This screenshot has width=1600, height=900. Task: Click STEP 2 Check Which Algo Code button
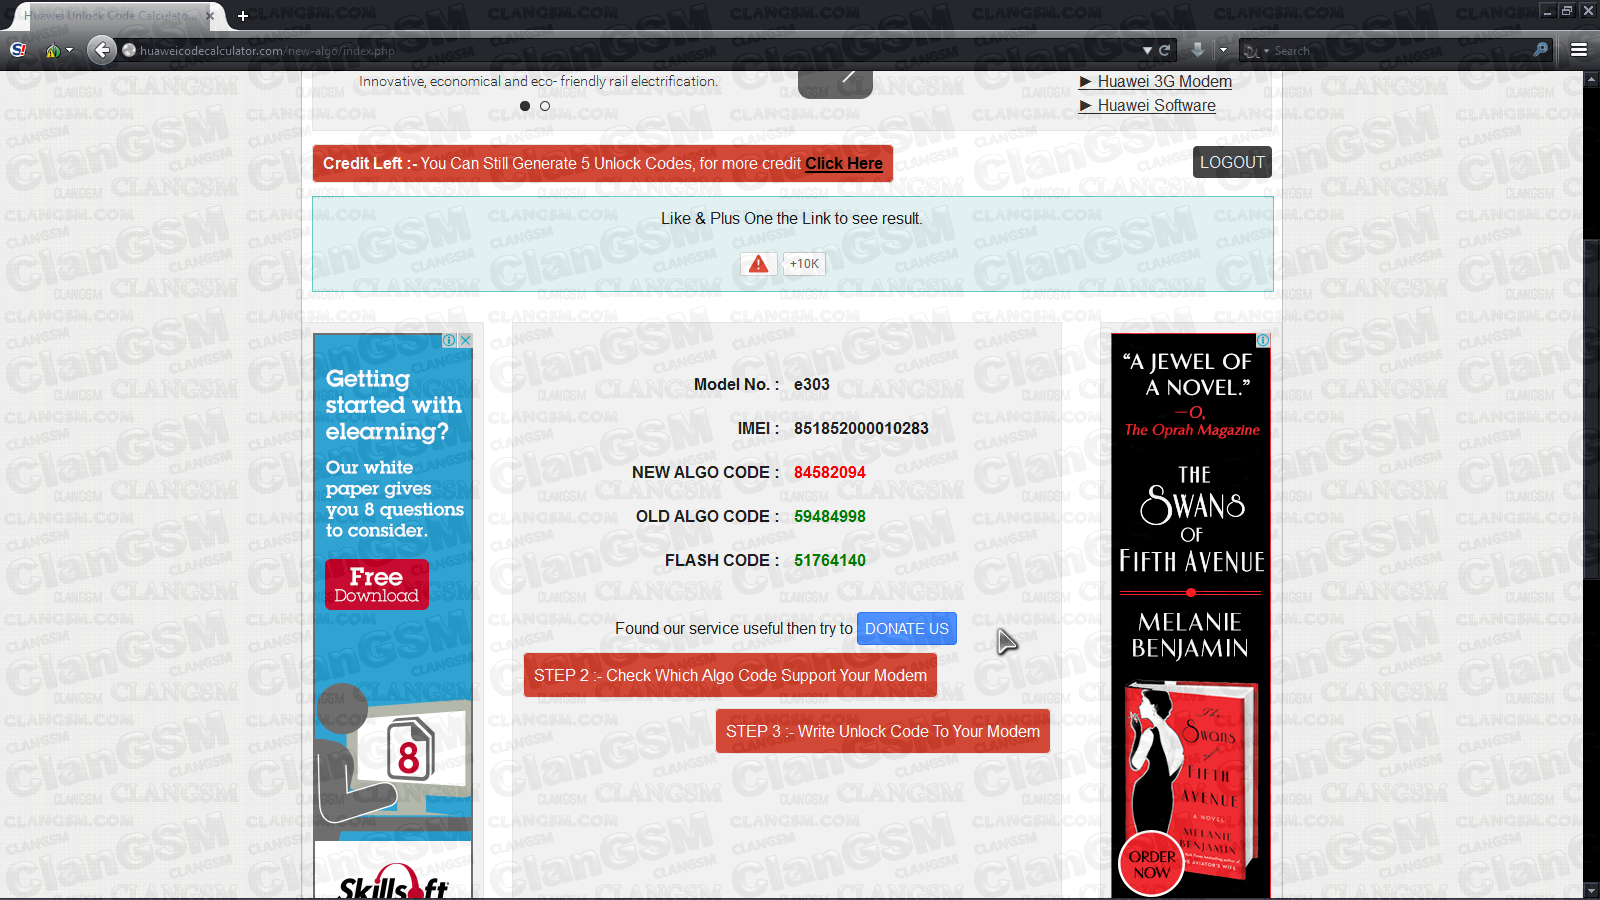tap(730, 675)
